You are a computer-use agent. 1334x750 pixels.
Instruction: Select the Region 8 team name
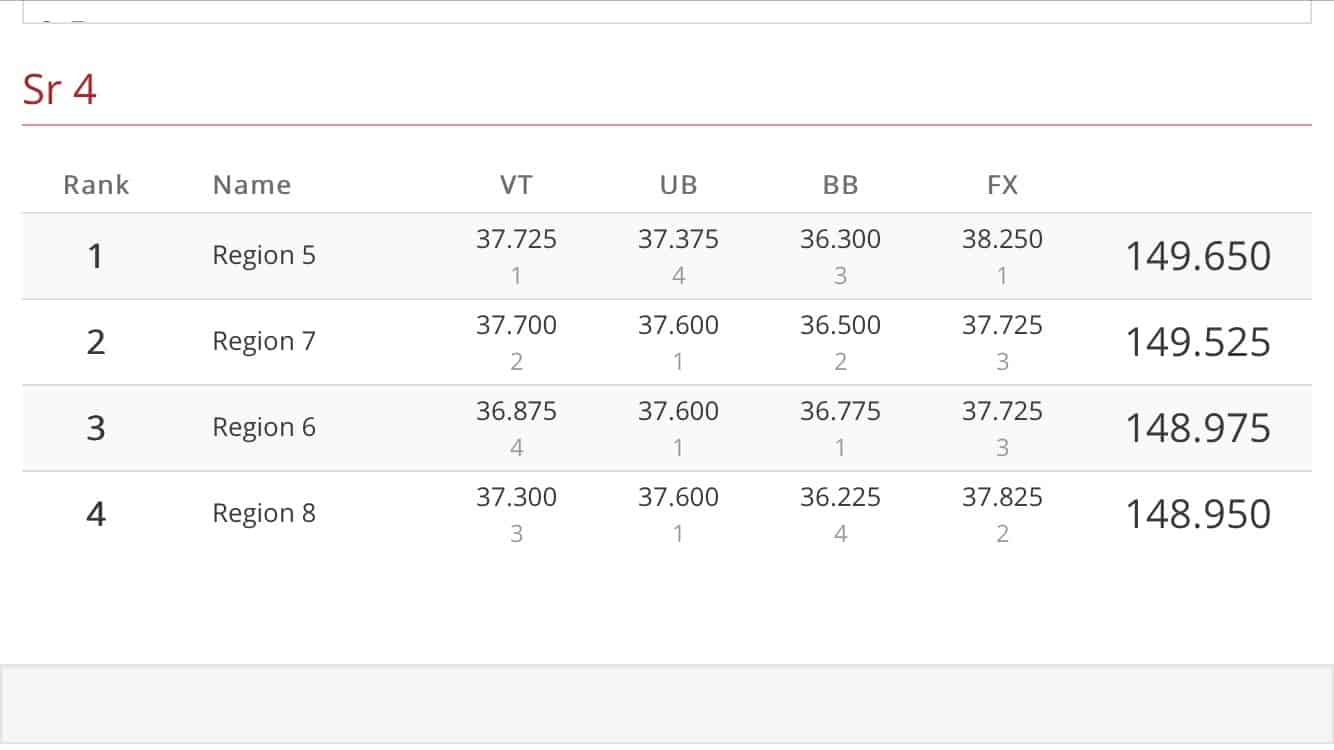(x=264, y=514)
